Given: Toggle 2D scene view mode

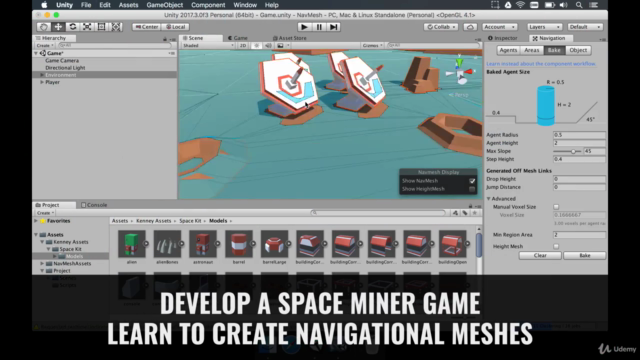Looking at the screenshot, I should click(x=243, y=45).
